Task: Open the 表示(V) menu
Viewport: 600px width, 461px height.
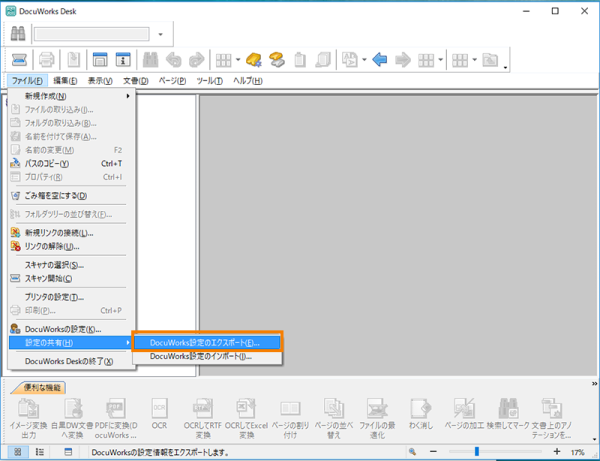Action: coord(100,81)
